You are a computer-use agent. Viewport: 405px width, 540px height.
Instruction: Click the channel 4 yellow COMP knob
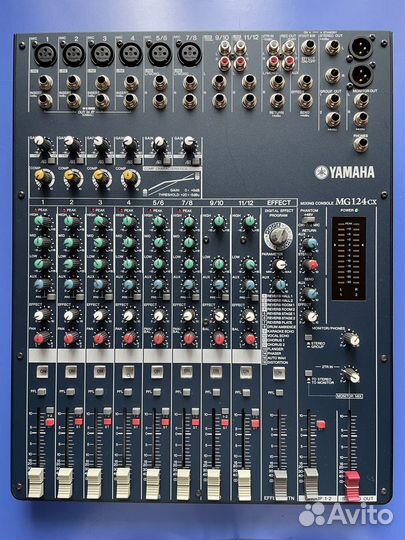click(130, 178)
